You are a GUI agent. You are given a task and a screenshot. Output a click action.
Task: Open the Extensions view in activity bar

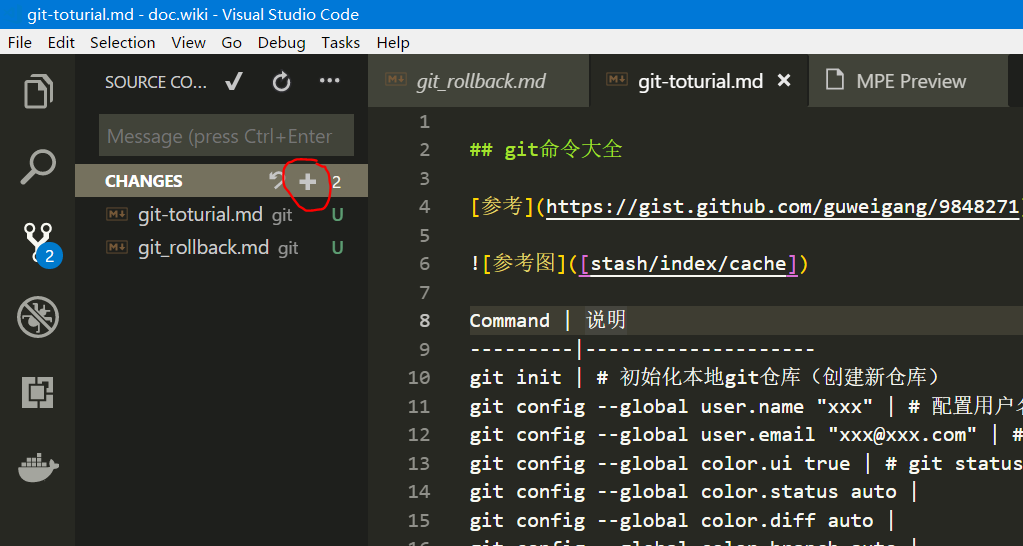tap(38, 393)
